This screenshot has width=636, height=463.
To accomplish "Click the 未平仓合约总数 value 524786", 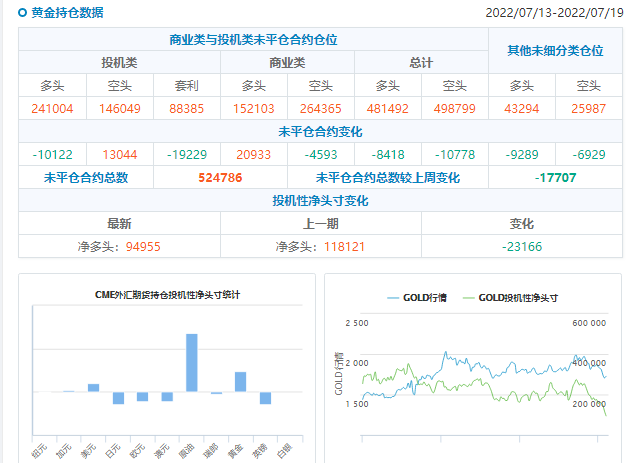I will pos(221,178).
